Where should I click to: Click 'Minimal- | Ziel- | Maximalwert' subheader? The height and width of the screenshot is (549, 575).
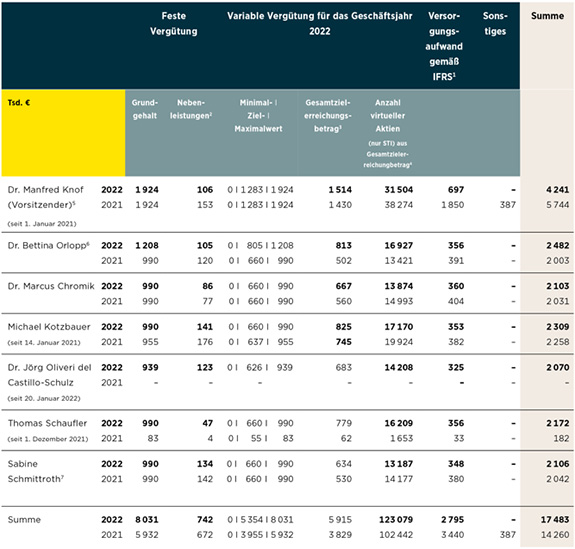(258, 116)
